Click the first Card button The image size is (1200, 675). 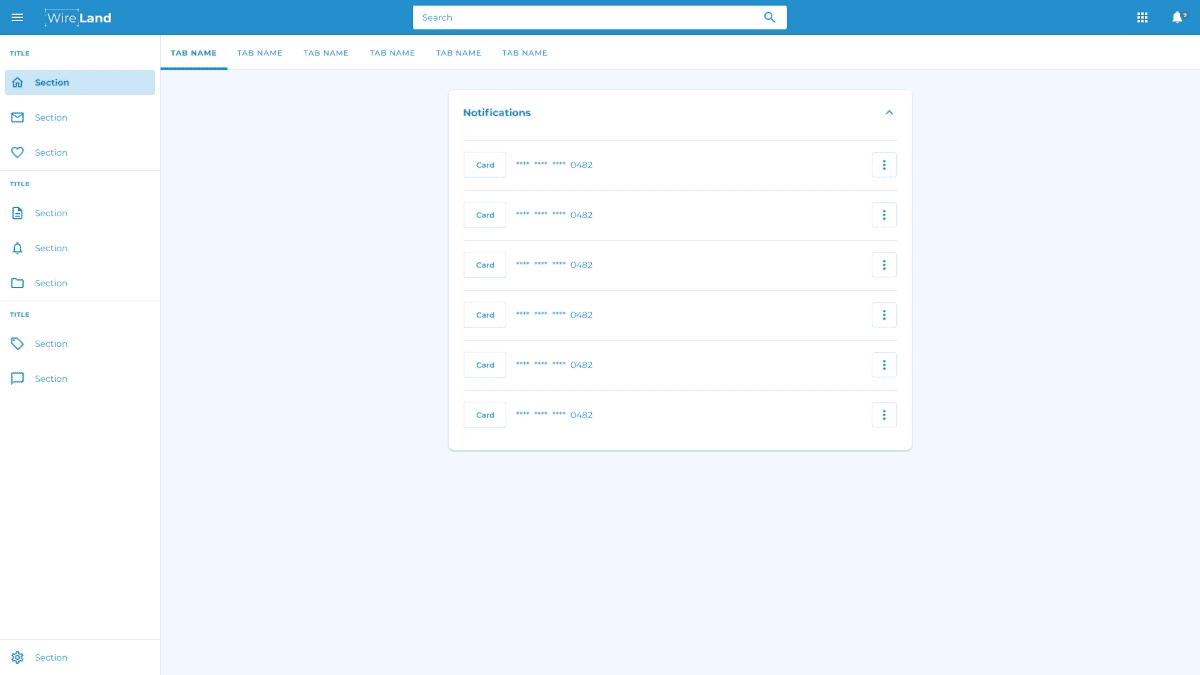pyautogui.click(x=485, y=165)
